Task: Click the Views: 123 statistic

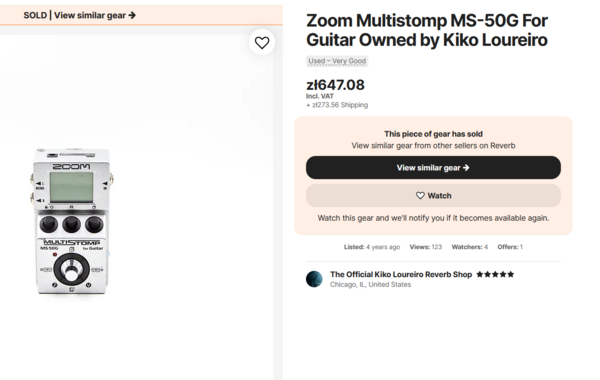Action: tap(426, 247)
